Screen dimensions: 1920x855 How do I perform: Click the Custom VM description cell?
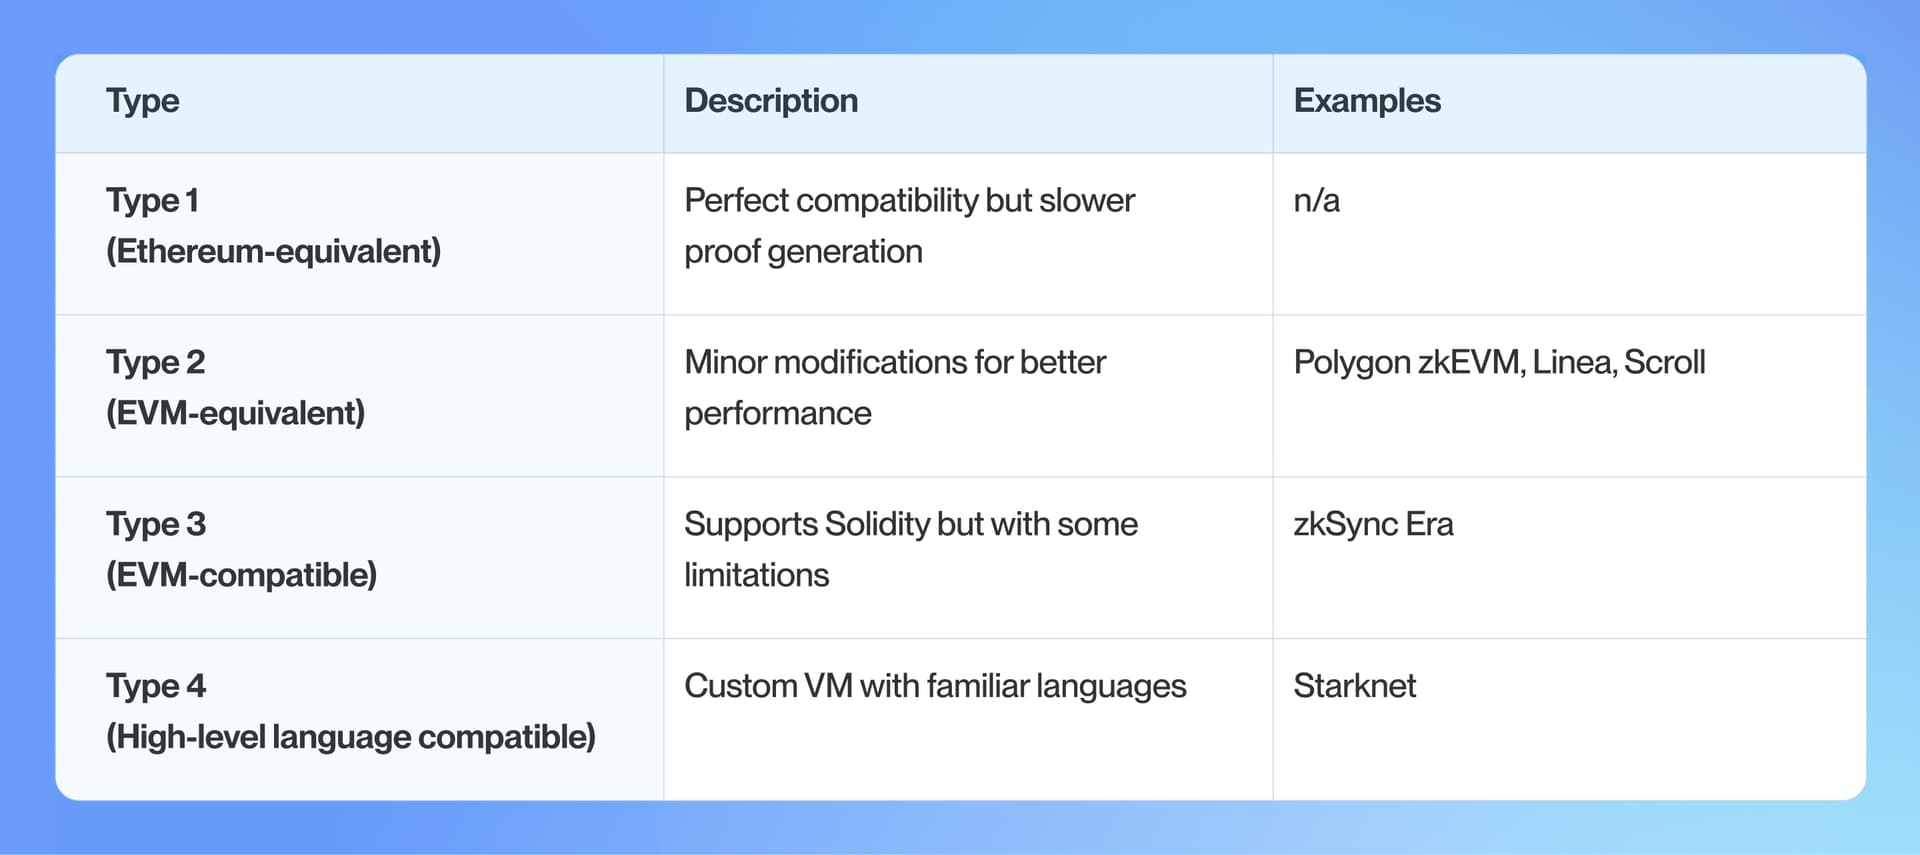(935, 686)
